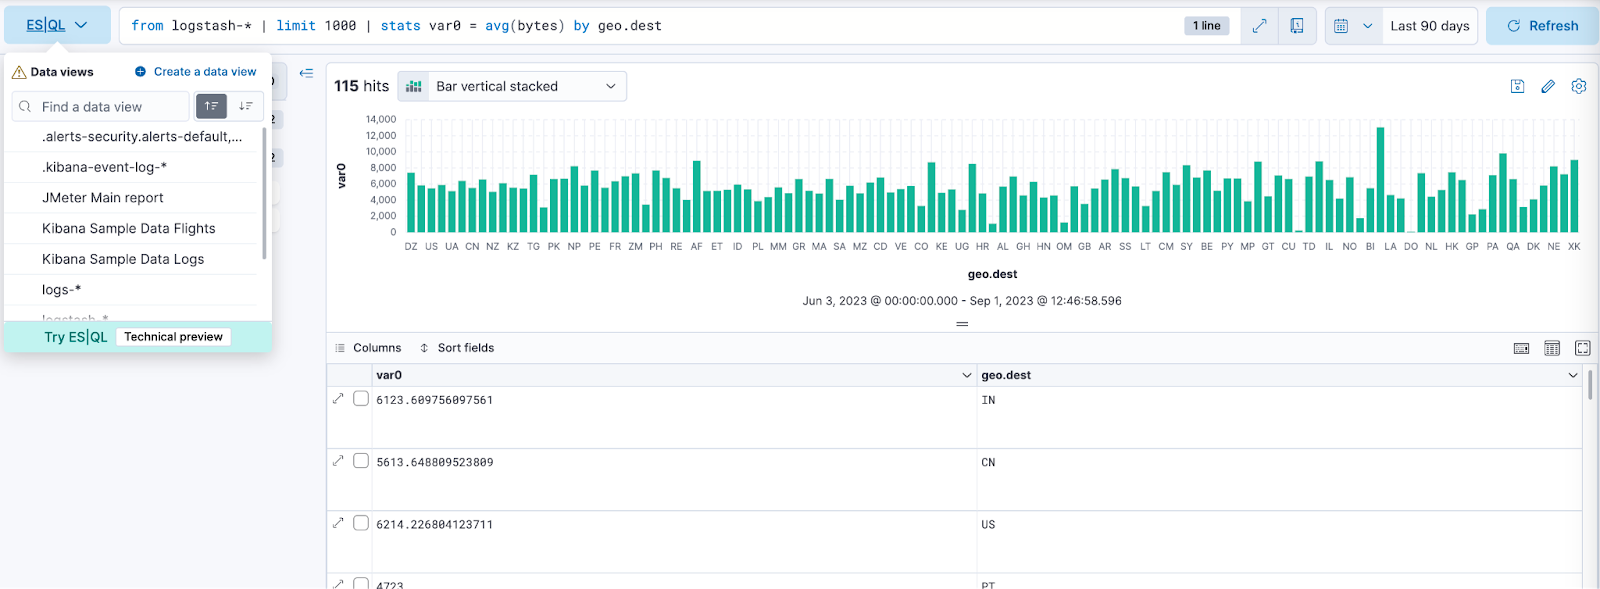Click the bar for XK destination
This screenshot has height=589, width=1600.
pyautogui.click(x=1574, y=196)
